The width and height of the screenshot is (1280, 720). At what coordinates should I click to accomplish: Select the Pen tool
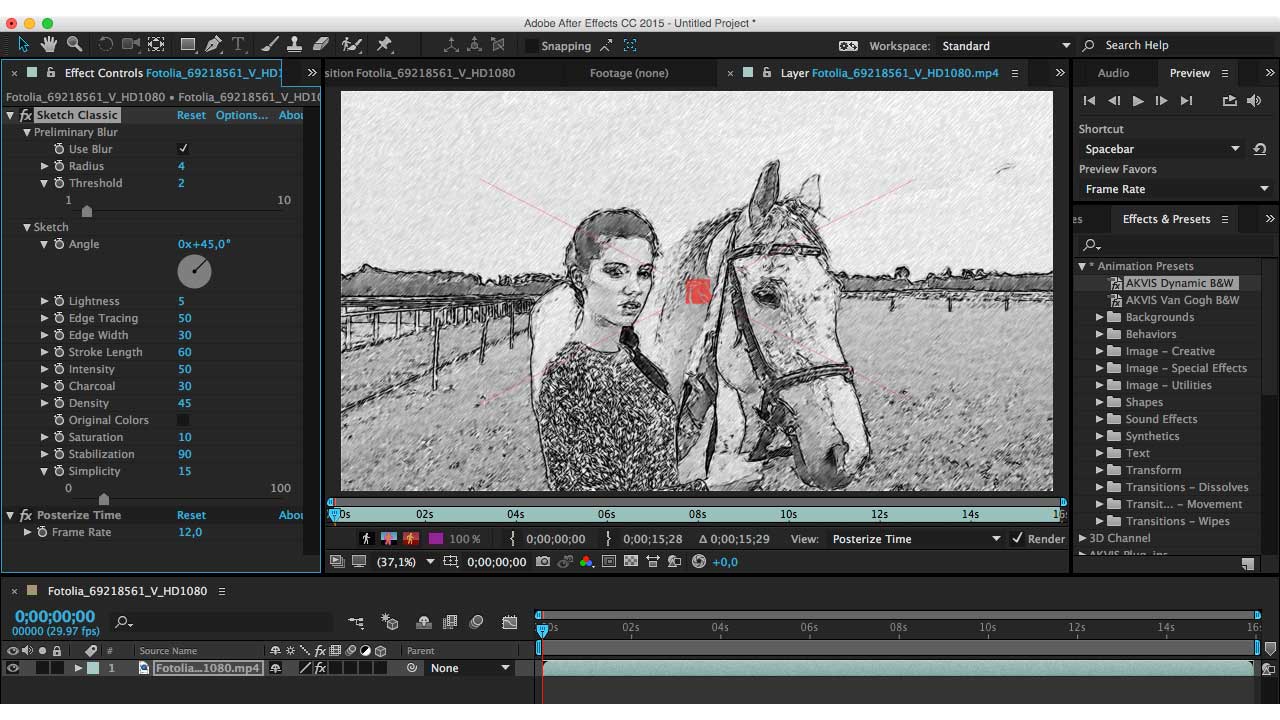213,45
